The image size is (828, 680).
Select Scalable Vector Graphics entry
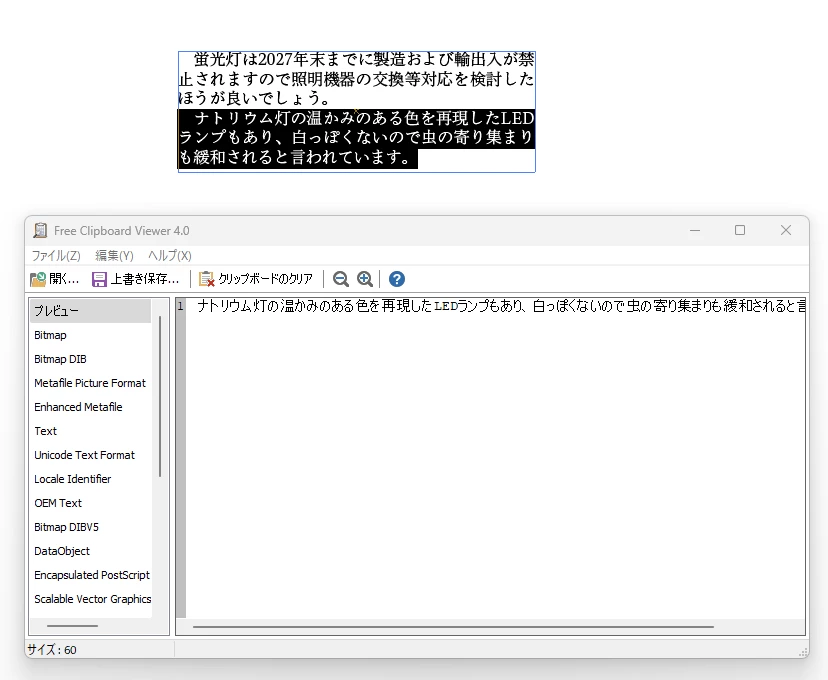pyautogui.click(x=90, y=599)
